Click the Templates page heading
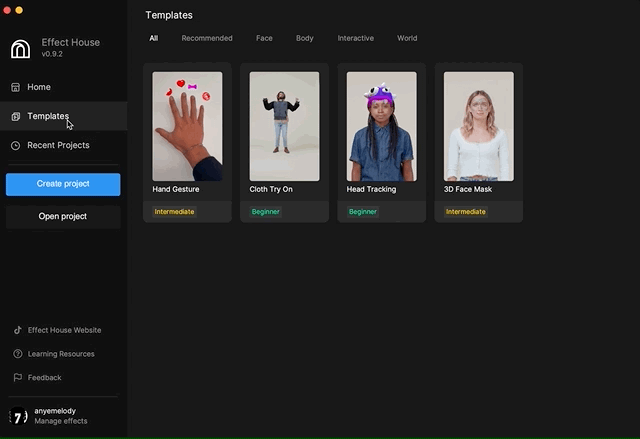 (169, 15)
